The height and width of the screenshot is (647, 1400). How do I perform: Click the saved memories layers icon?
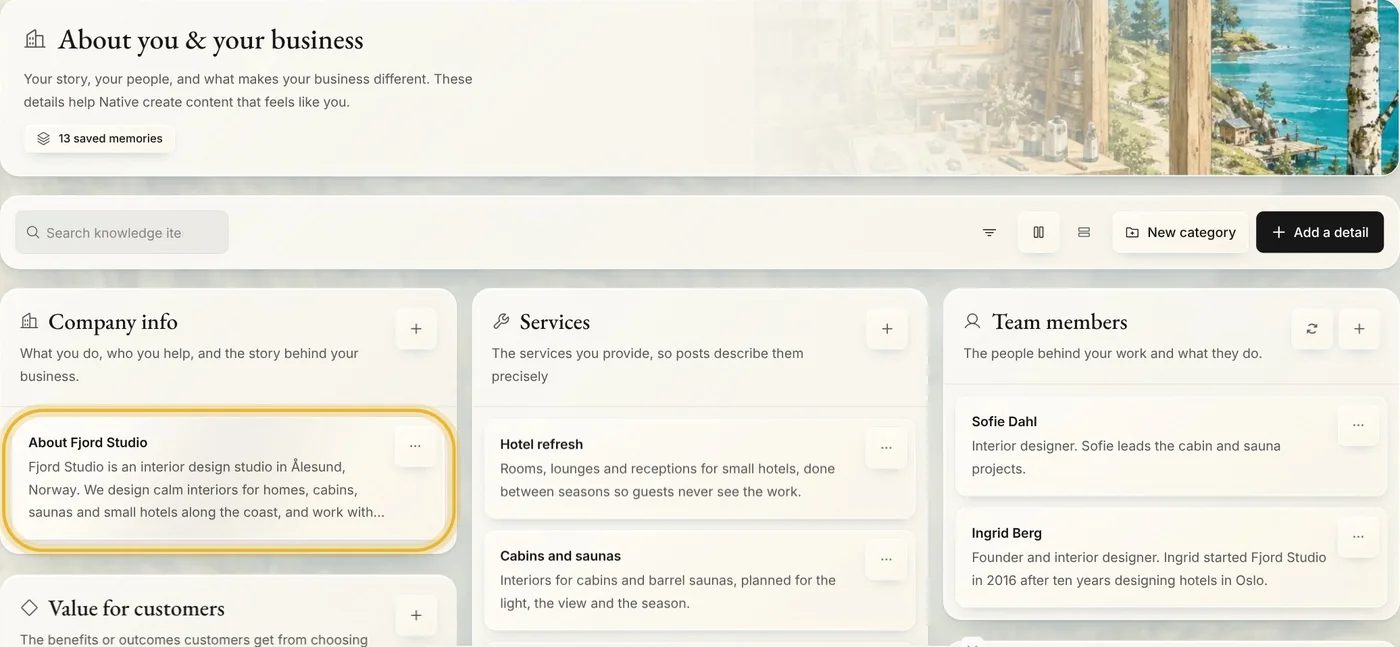[43, 139]
